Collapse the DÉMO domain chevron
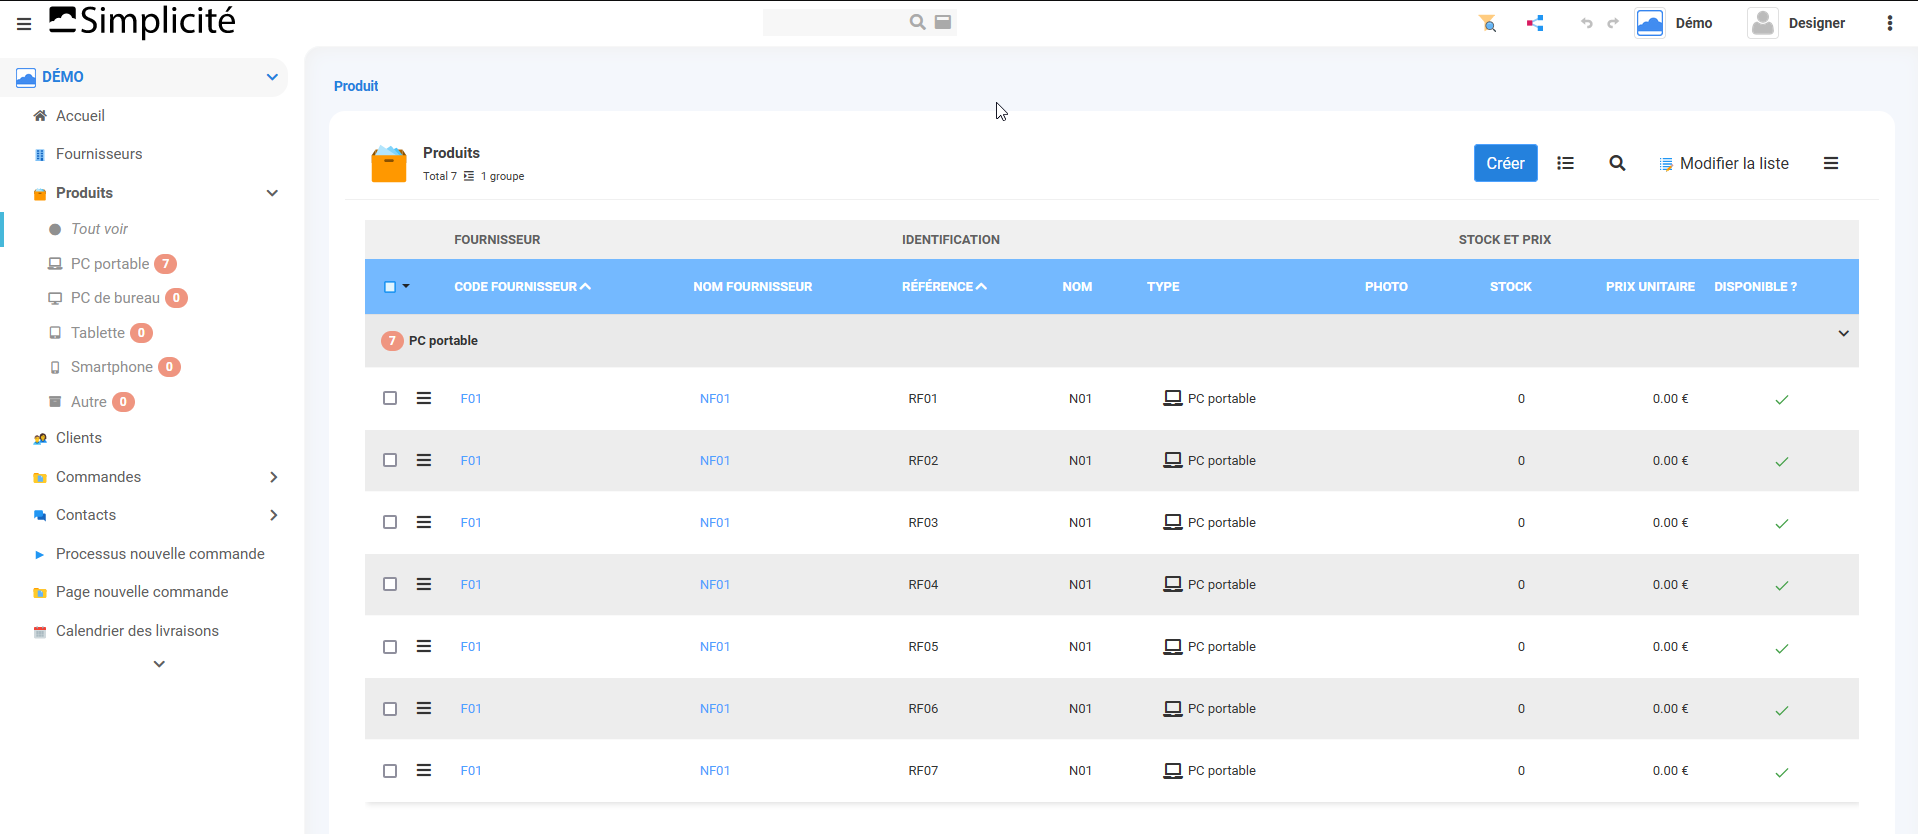The width and height of the screenshot is (1918, 834). click(x=272, y=77)
